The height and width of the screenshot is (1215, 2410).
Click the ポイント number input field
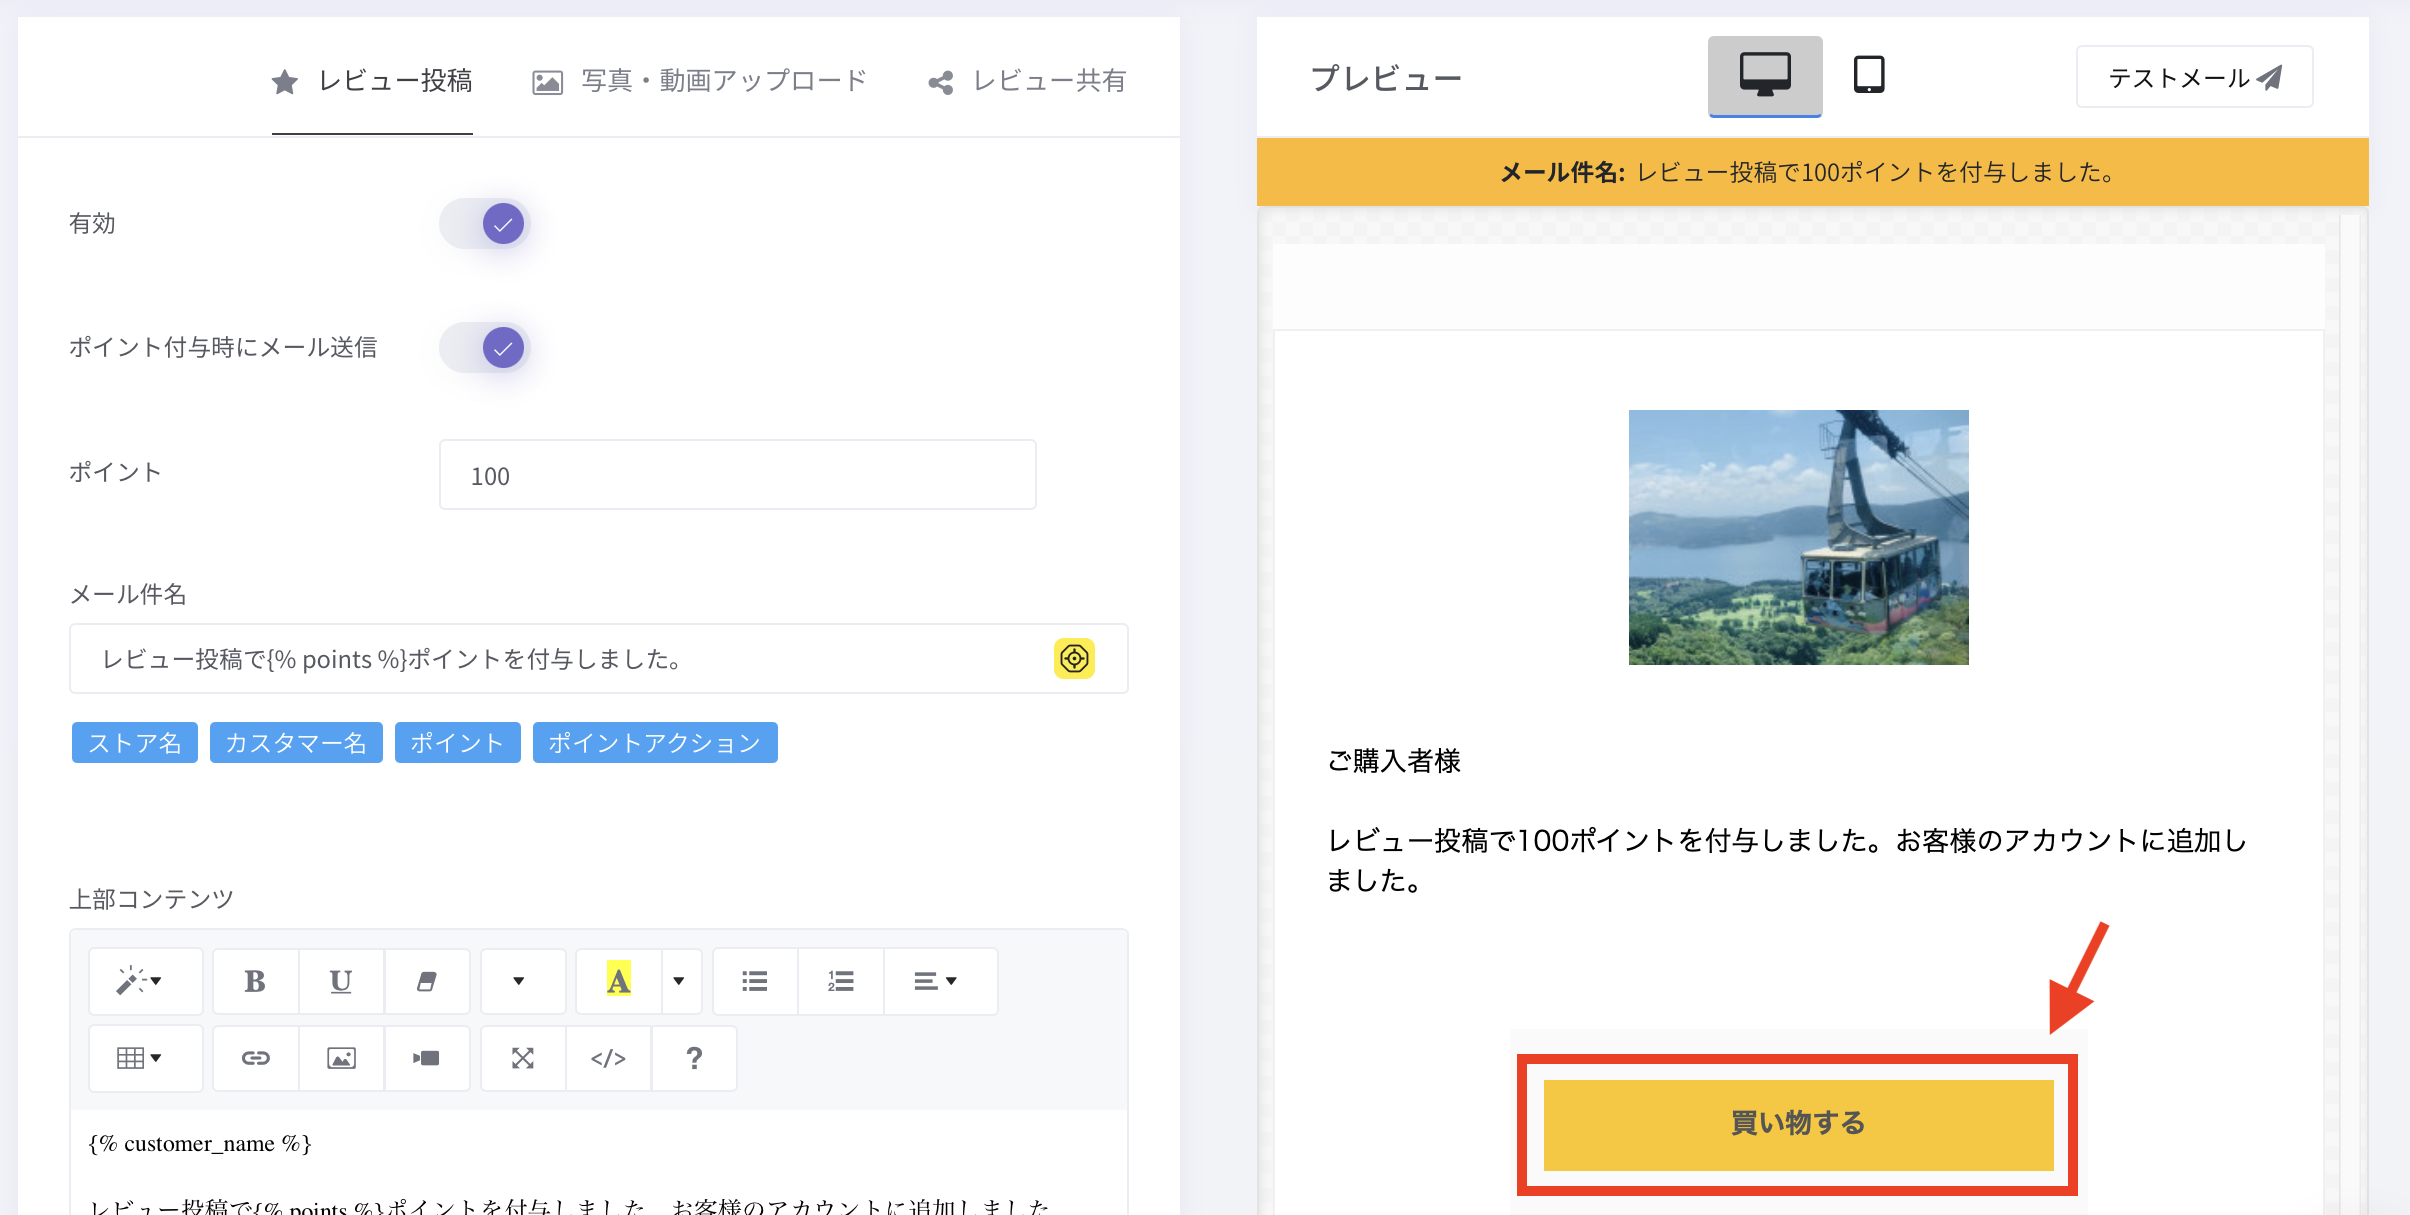pyautogui.click(x=737, y=475)
